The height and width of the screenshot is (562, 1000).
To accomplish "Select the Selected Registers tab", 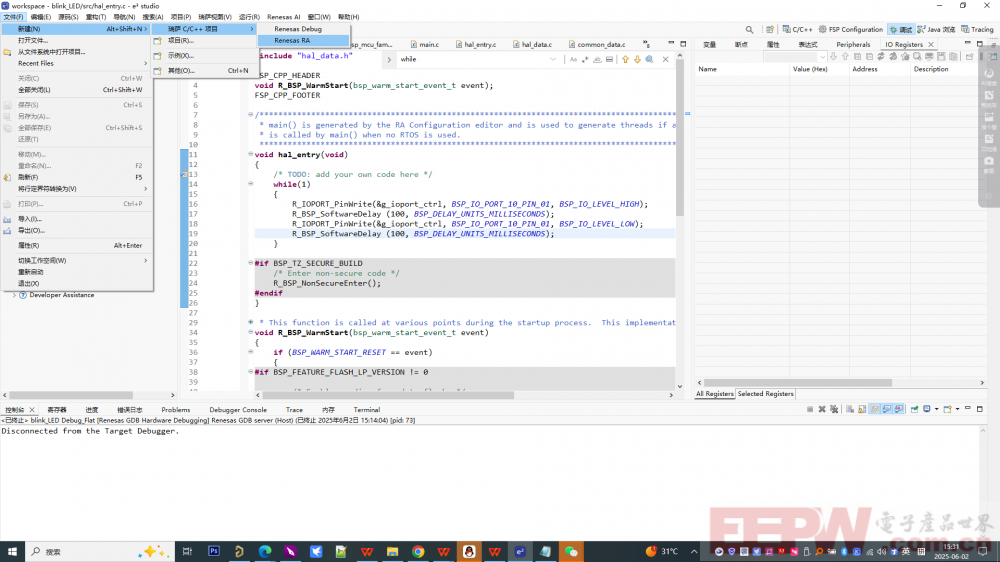I will click(x=765, y=394).
